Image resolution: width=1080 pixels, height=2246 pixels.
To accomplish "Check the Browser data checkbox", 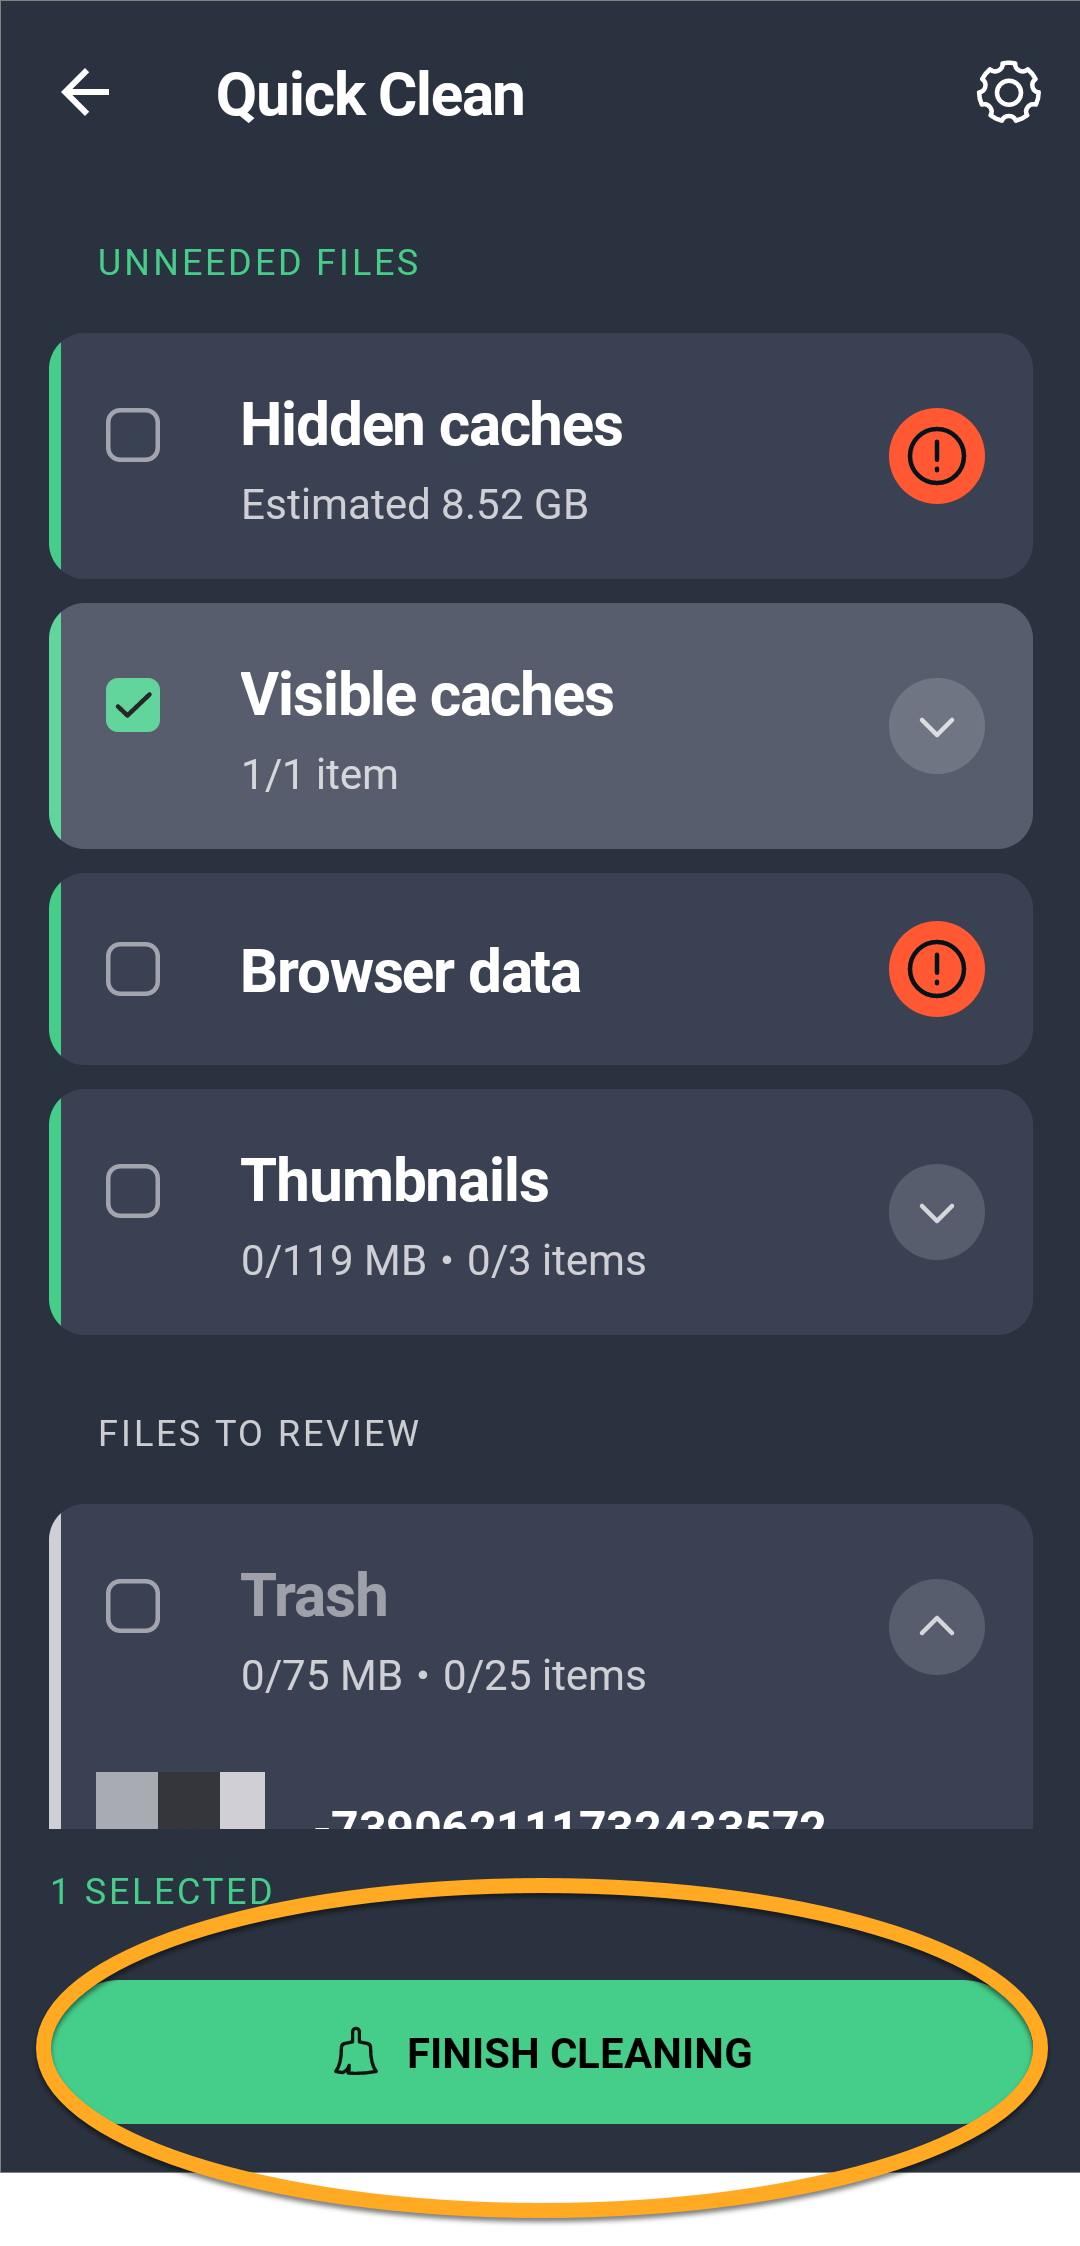I will [133, 969].
